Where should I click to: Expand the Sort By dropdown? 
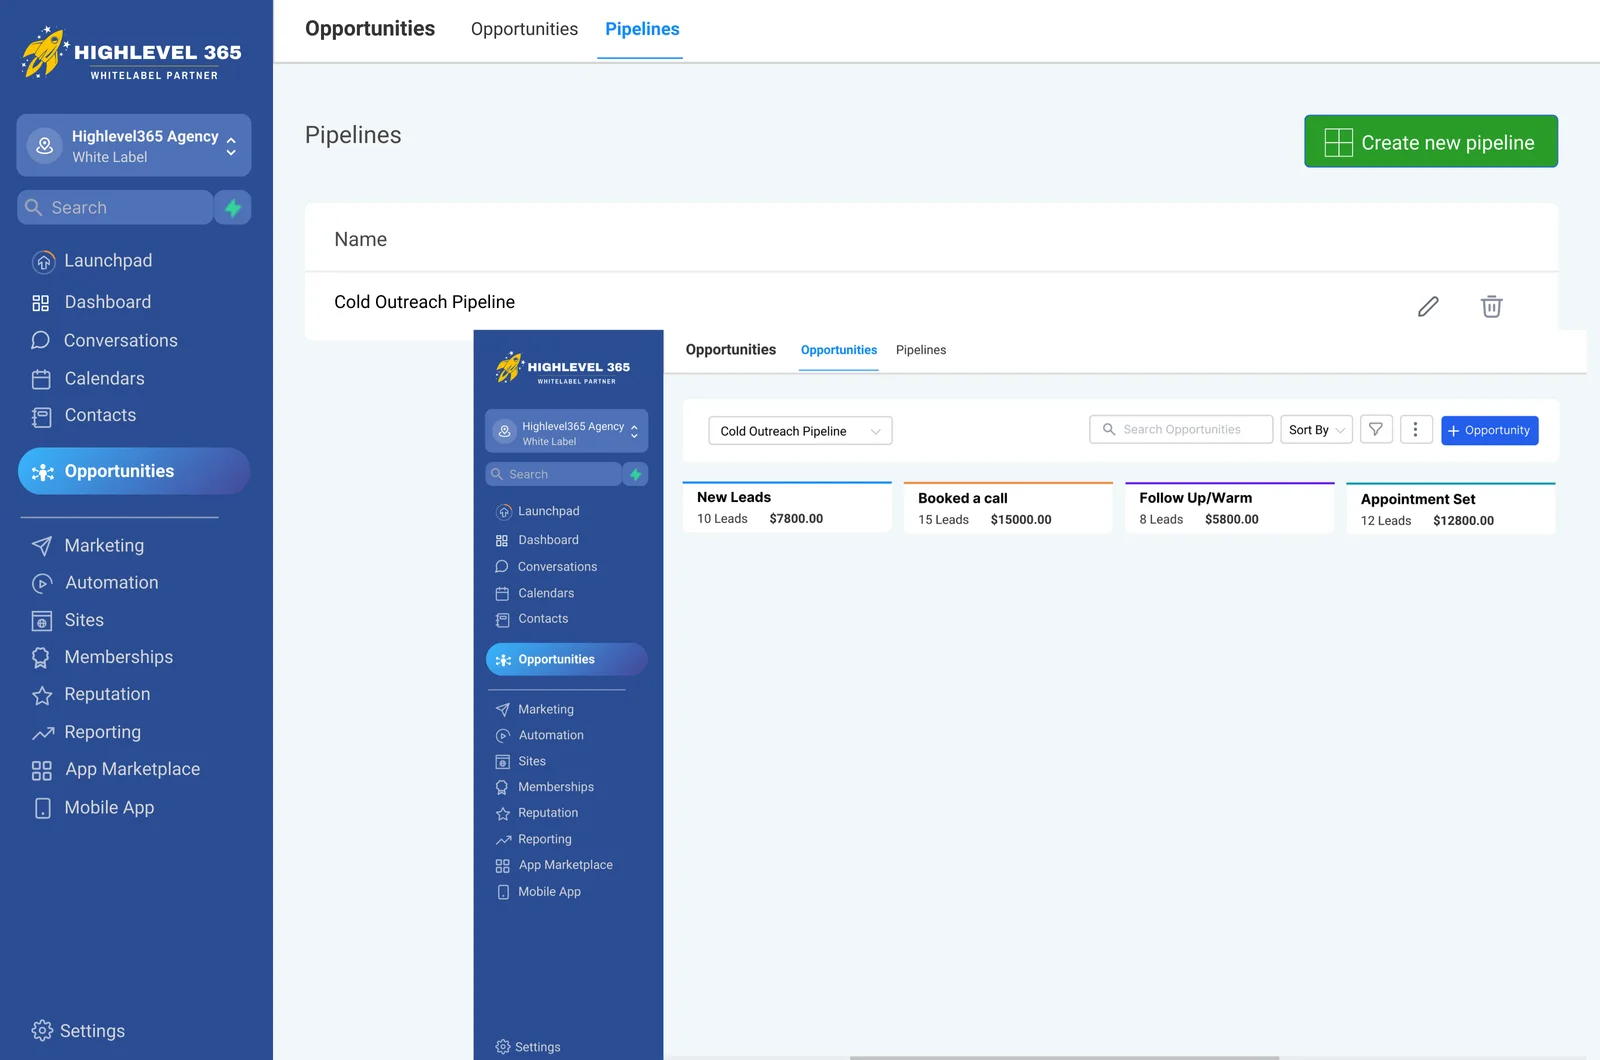(x=1315, y=430)
